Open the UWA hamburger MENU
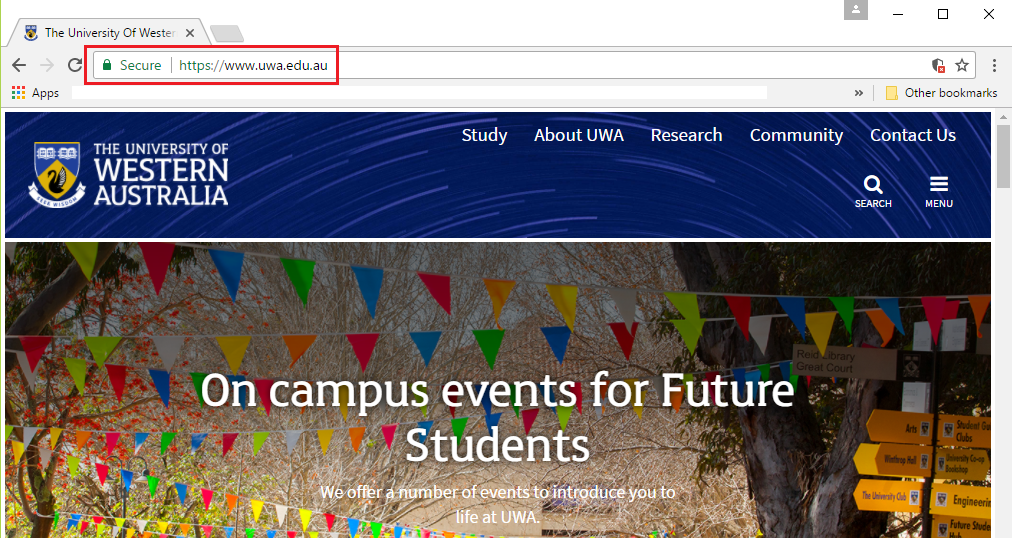 click(x=938, y=185)
